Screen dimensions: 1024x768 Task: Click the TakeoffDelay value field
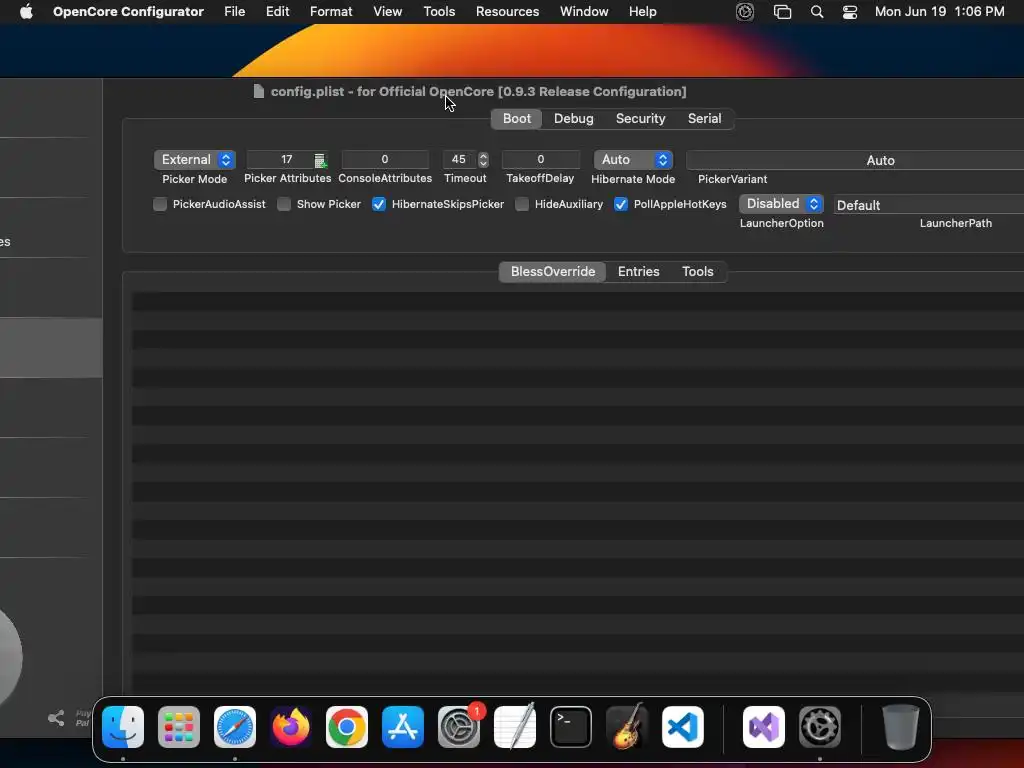click(x=540, y=159)
